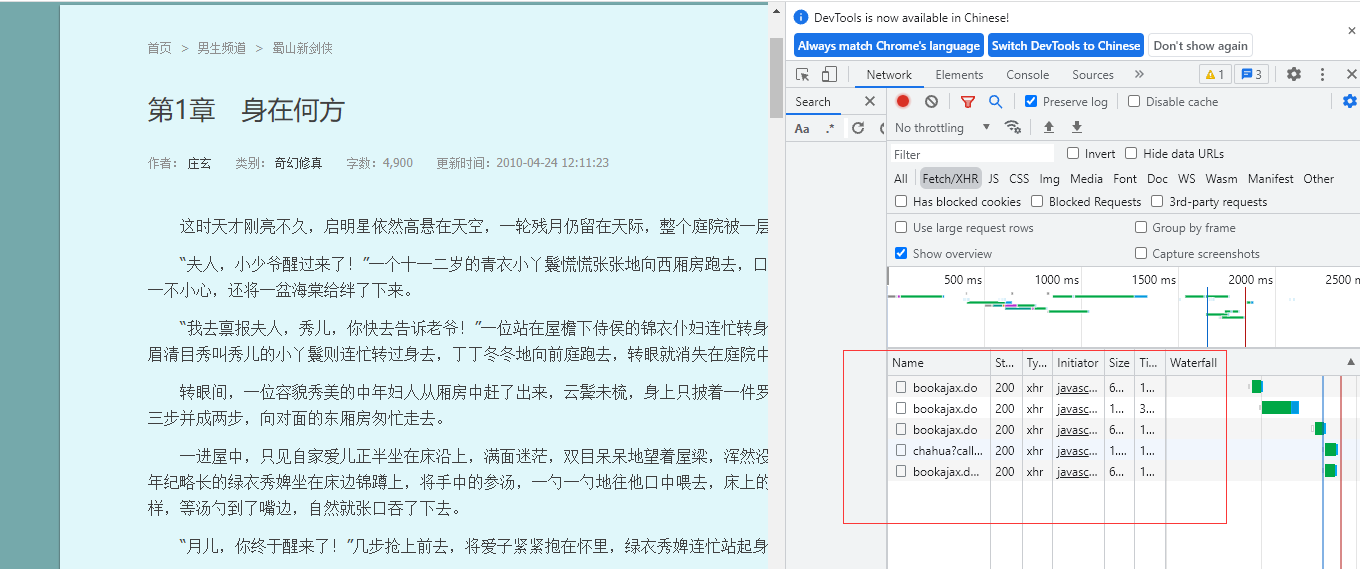Click the Don't show again button

[x=1201, y=46]
